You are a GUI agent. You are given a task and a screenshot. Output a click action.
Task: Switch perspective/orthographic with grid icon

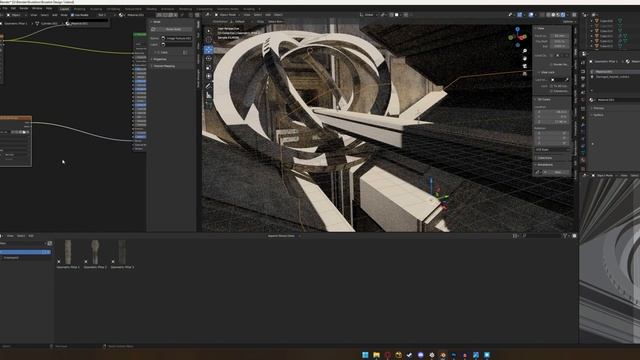point(525,73)
